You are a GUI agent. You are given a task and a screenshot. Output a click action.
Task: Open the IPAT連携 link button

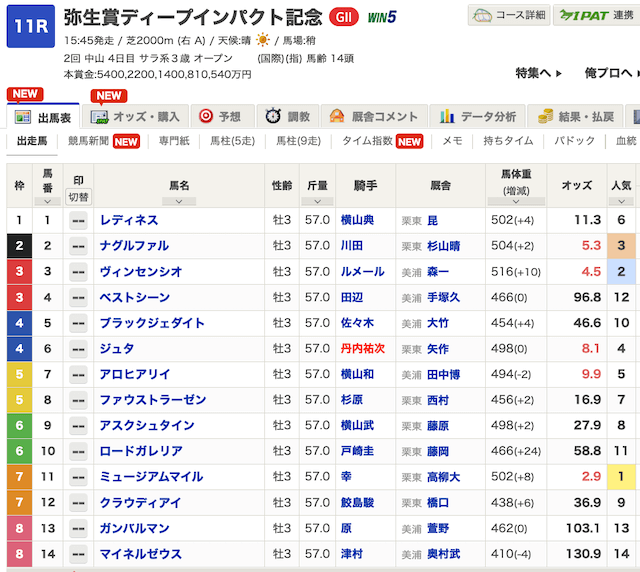[x=597, y=16]
